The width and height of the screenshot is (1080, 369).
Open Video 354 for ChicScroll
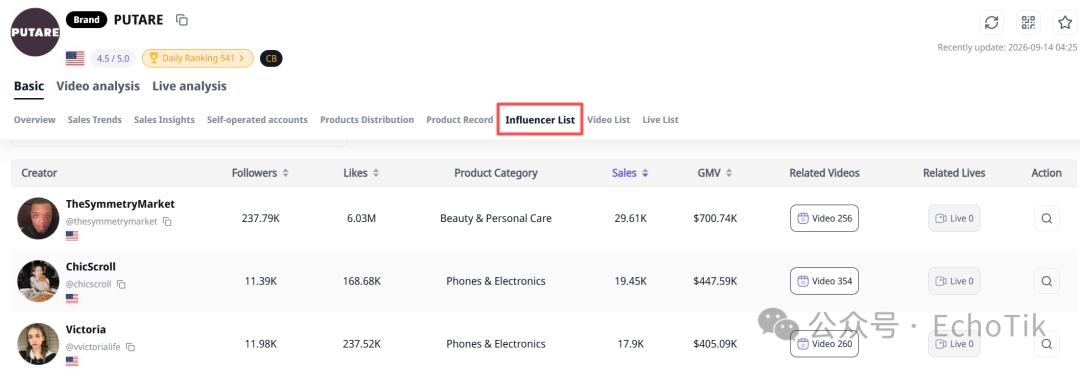pyautogui.click(x=824, y=281)
